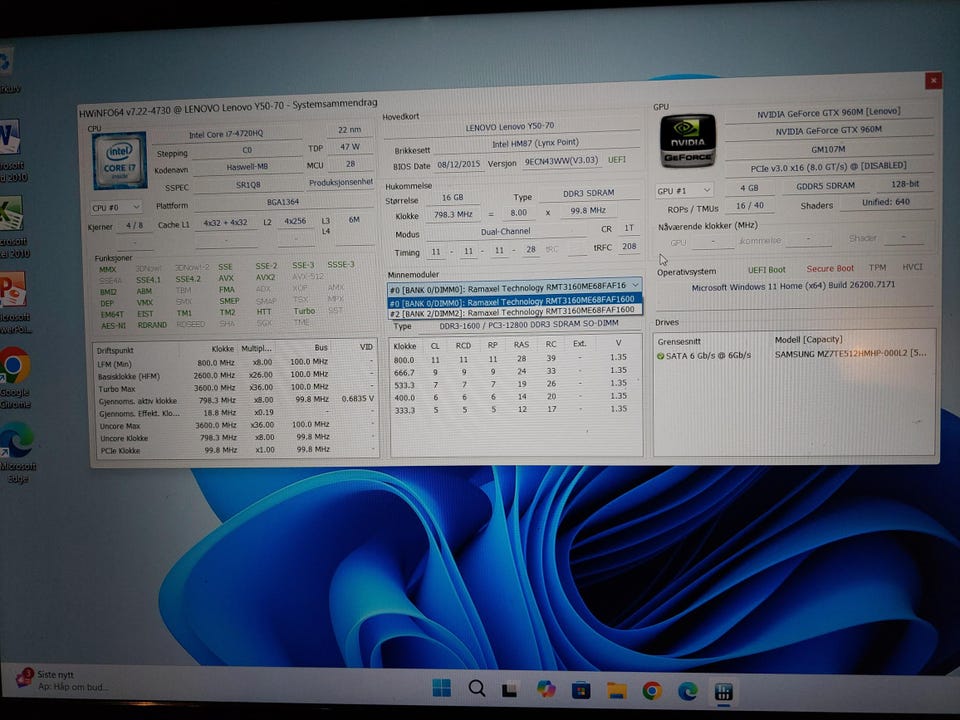Screen dimensions: 960x720
Task: Click the HVCI status text
Action: pyautogui.click(x=912, y=267)
